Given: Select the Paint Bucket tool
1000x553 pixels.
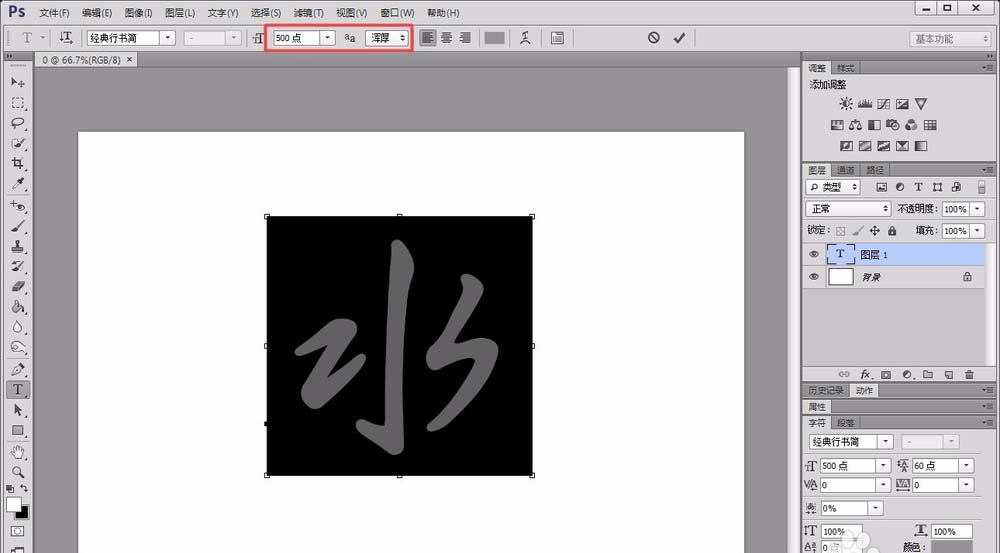Looking at the screenshot, I should click(x=18, y=307).
